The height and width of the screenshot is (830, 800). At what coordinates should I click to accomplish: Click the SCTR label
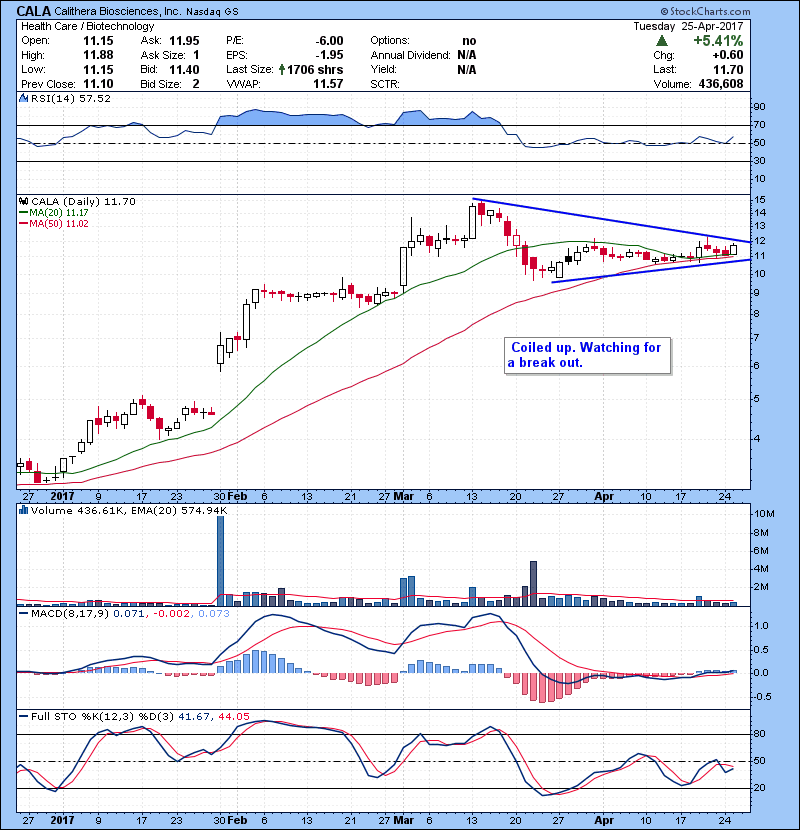coord(385,84)
